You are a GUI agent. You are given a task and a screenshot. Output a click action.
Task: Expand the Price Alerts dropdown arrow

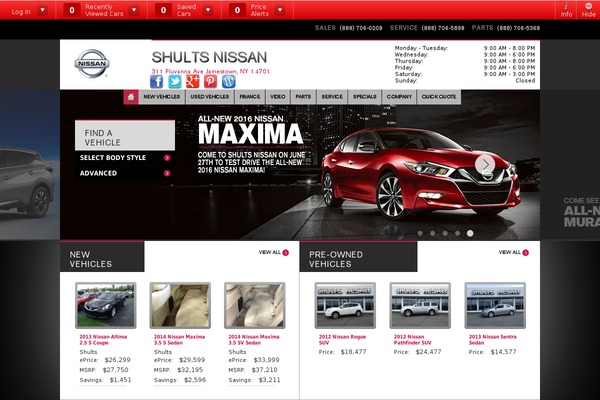tap(280, 10)
